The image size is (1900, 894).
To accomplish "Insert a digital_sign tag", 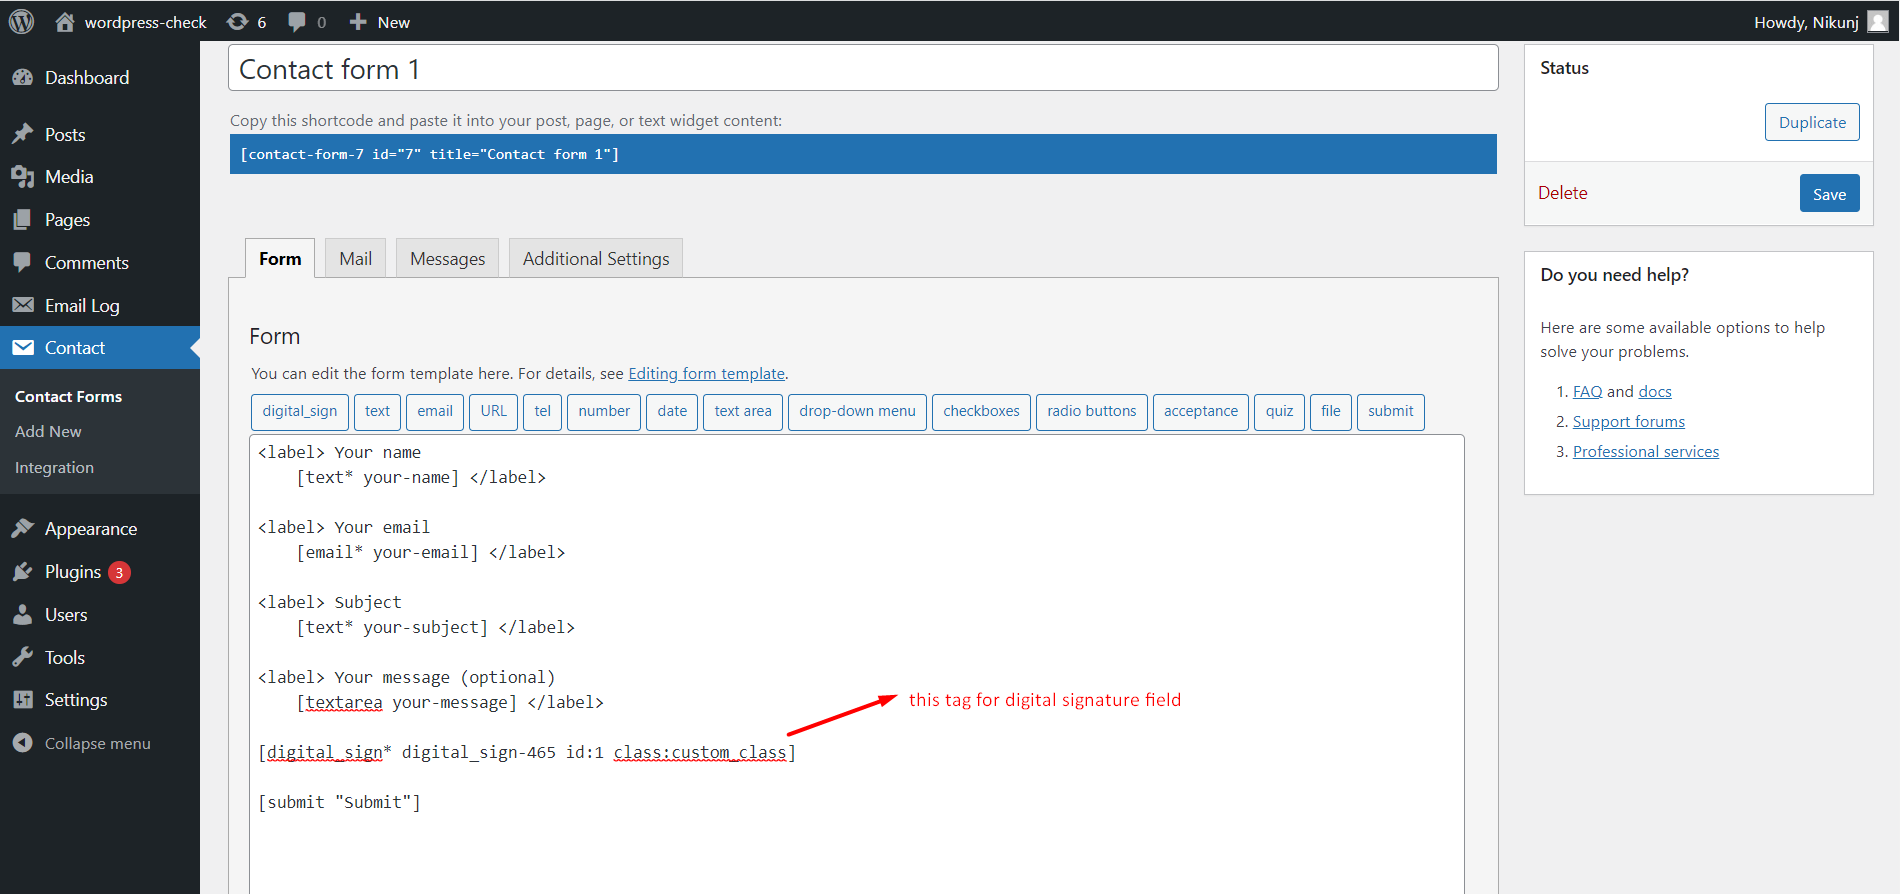I will (300, 411).
